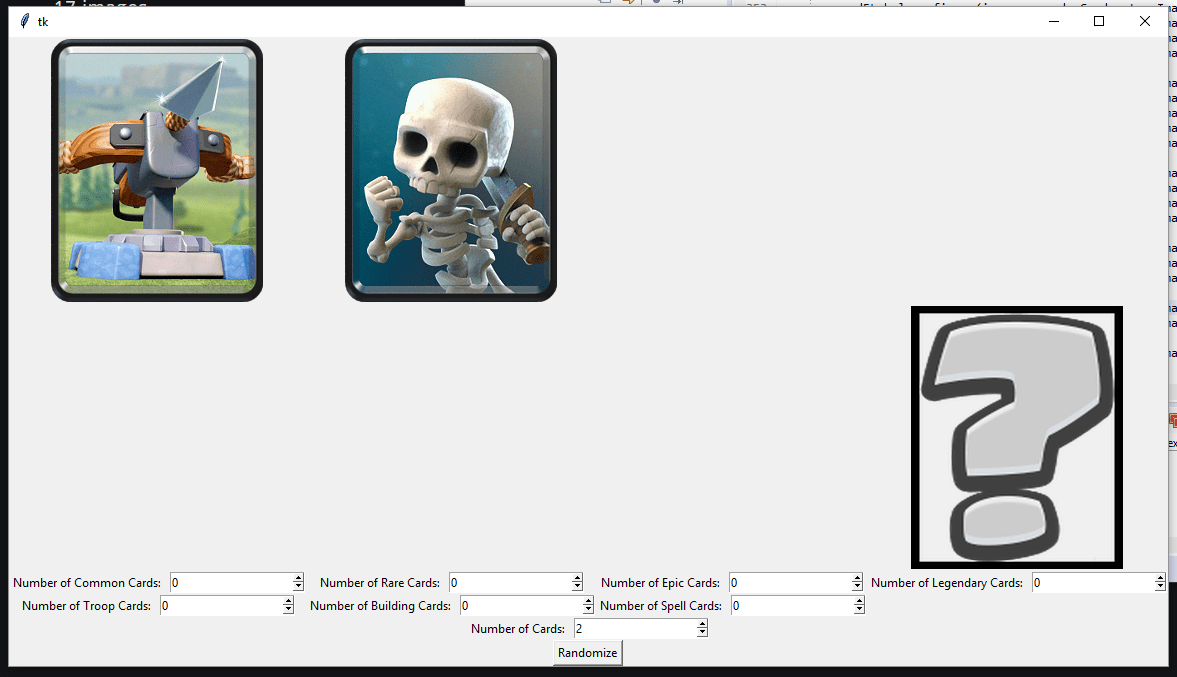This screenshot has width=1177, height=677.
Task: Focus the Number of Spell Cards field
Action: 793,606
